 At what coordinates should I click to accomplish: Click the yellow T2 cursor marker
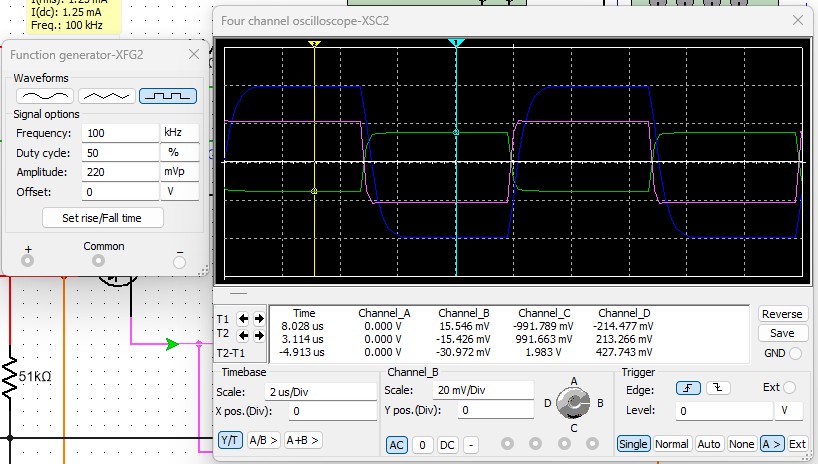(314, 44)
